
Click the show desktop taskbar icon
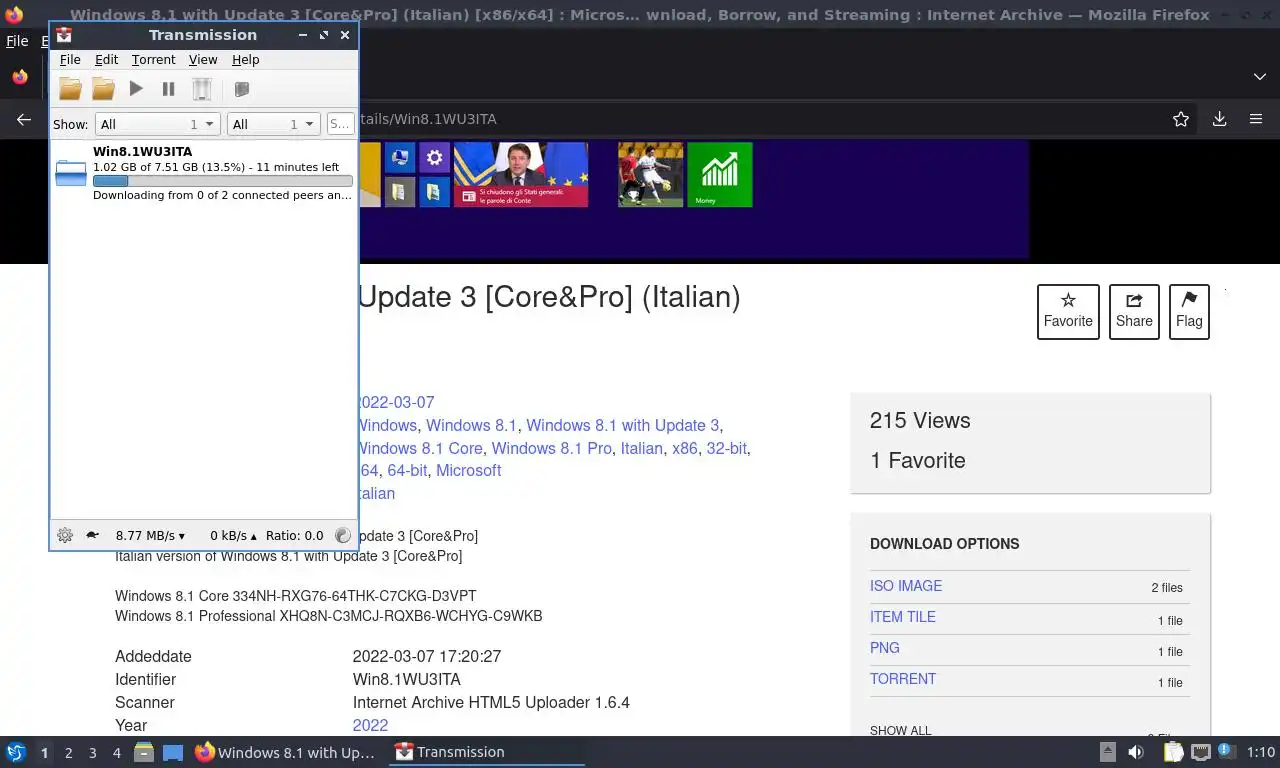pos(172,752)
